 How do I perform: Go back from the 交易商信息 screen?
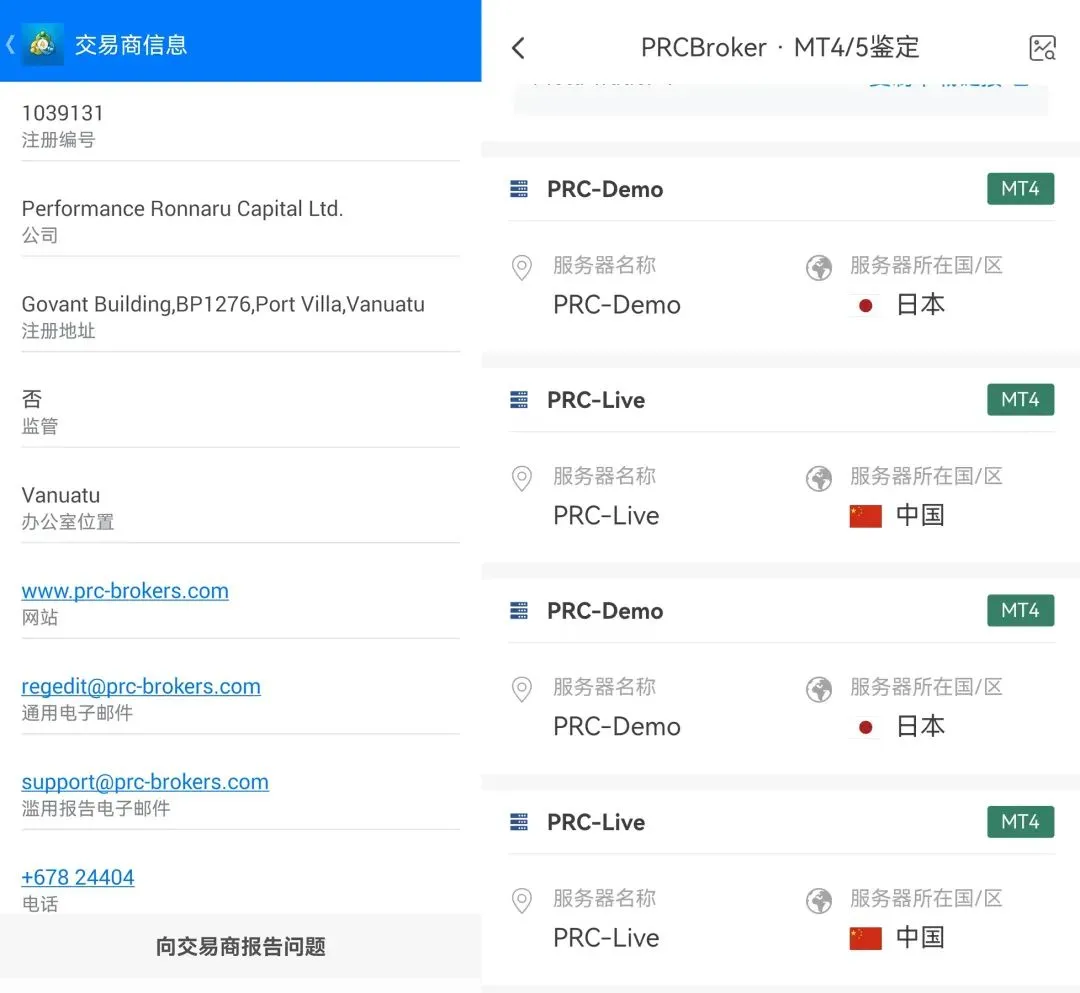pyautogui.click(x=10, y=45)
